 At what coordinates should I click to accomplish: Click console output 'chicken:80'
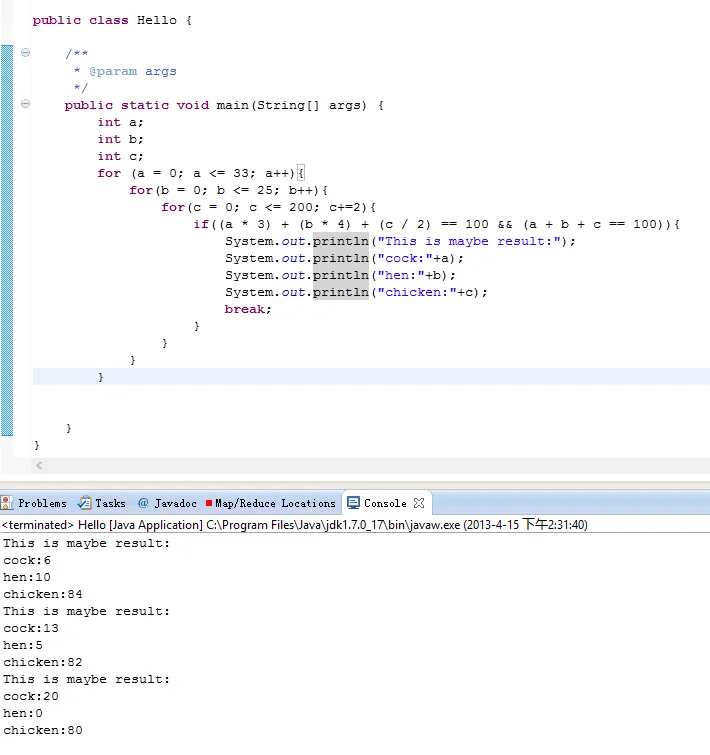(43, 730)
